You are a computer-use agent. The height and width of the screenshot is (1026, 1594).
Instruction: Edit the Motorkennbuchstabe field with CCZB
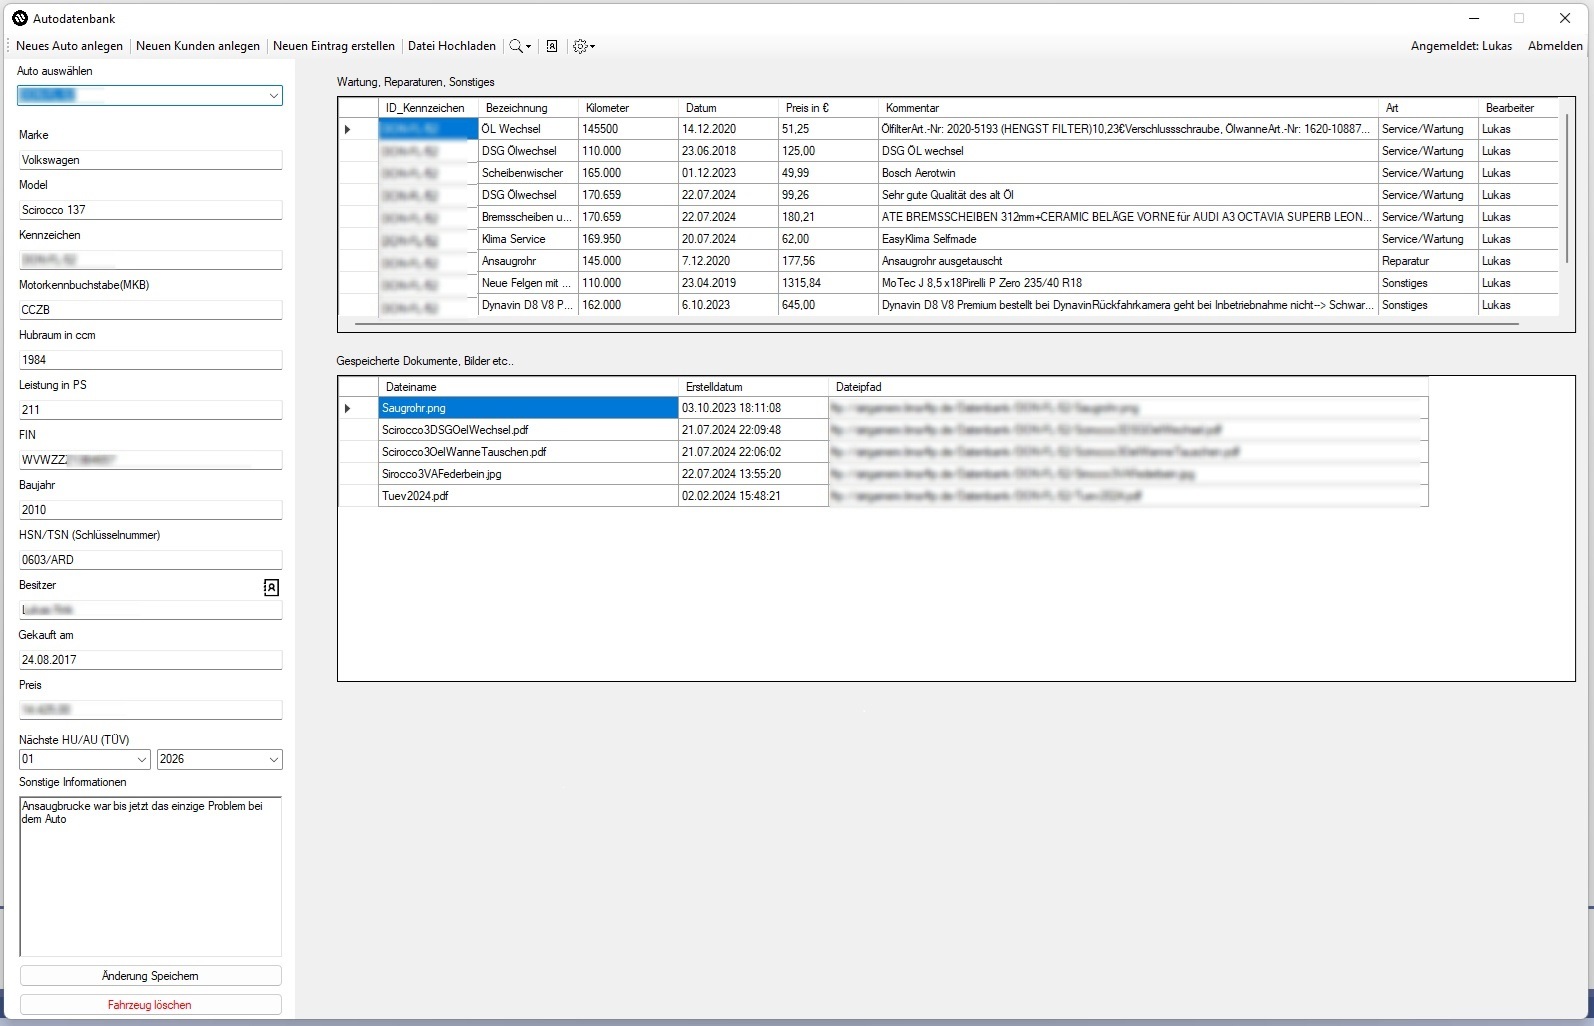150,310
